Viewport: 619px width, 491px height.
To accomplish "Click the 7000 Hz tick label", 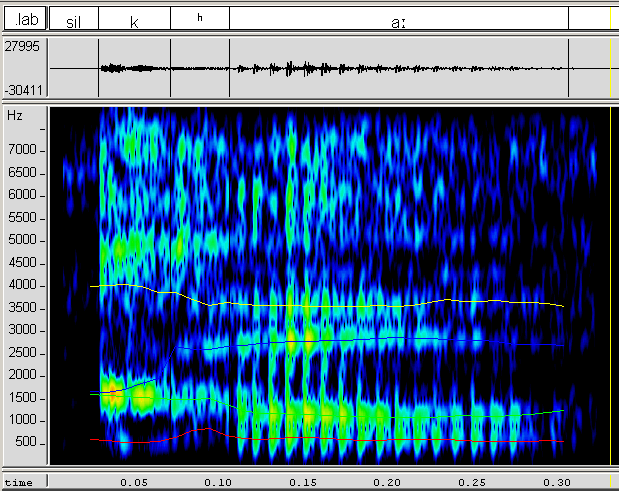I will 24,150.
